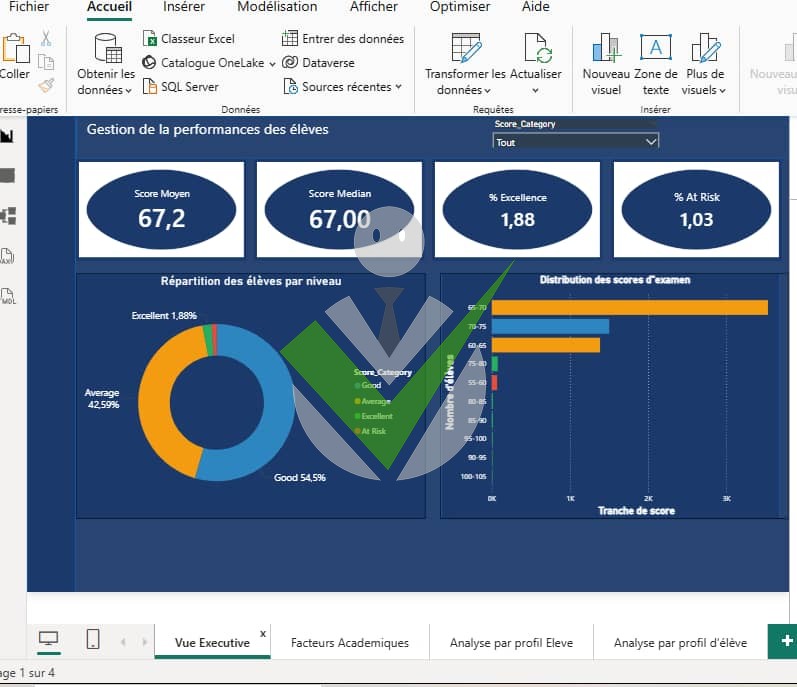The image size is (797, 687).
Task: Click the % At Risk card
Action: click(x=696, y=209)
